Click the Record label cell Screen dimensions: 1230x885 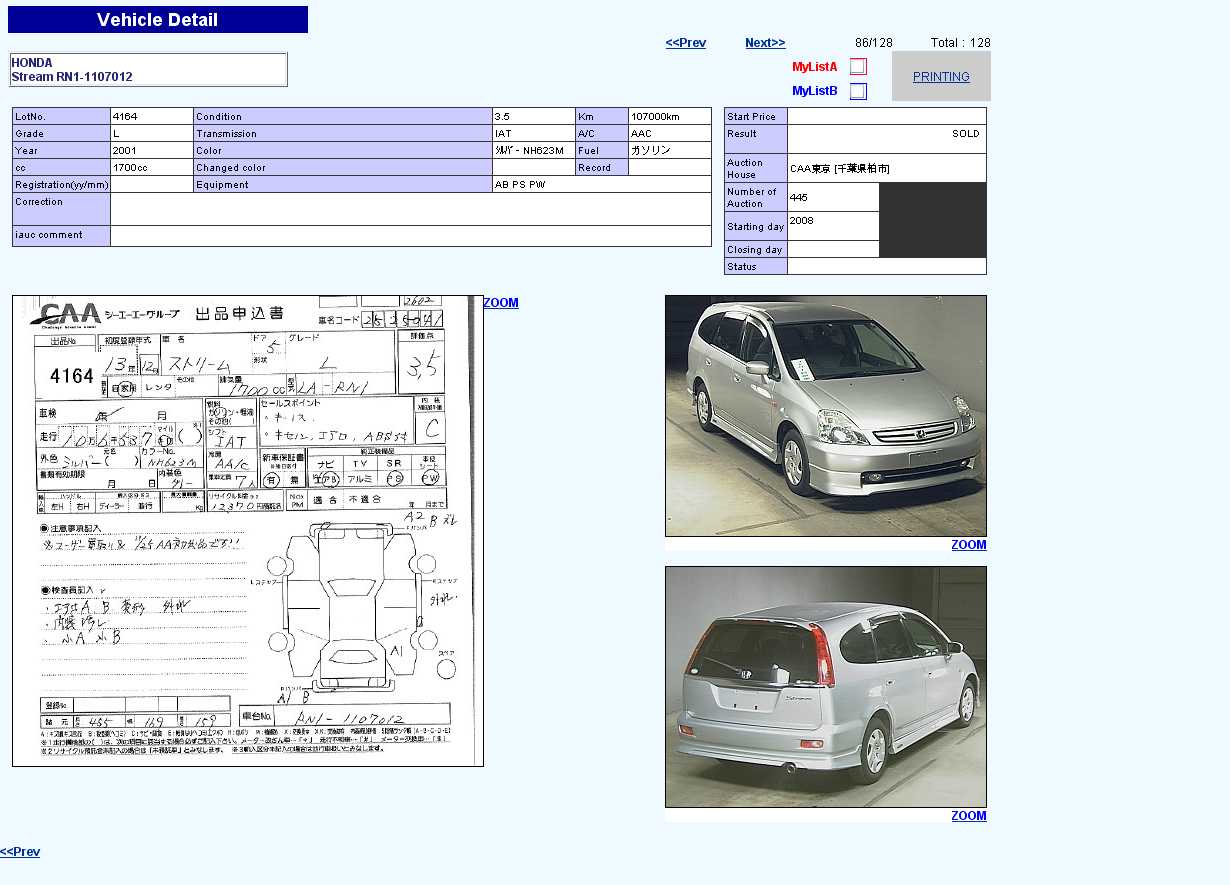[x=602, y=168]
